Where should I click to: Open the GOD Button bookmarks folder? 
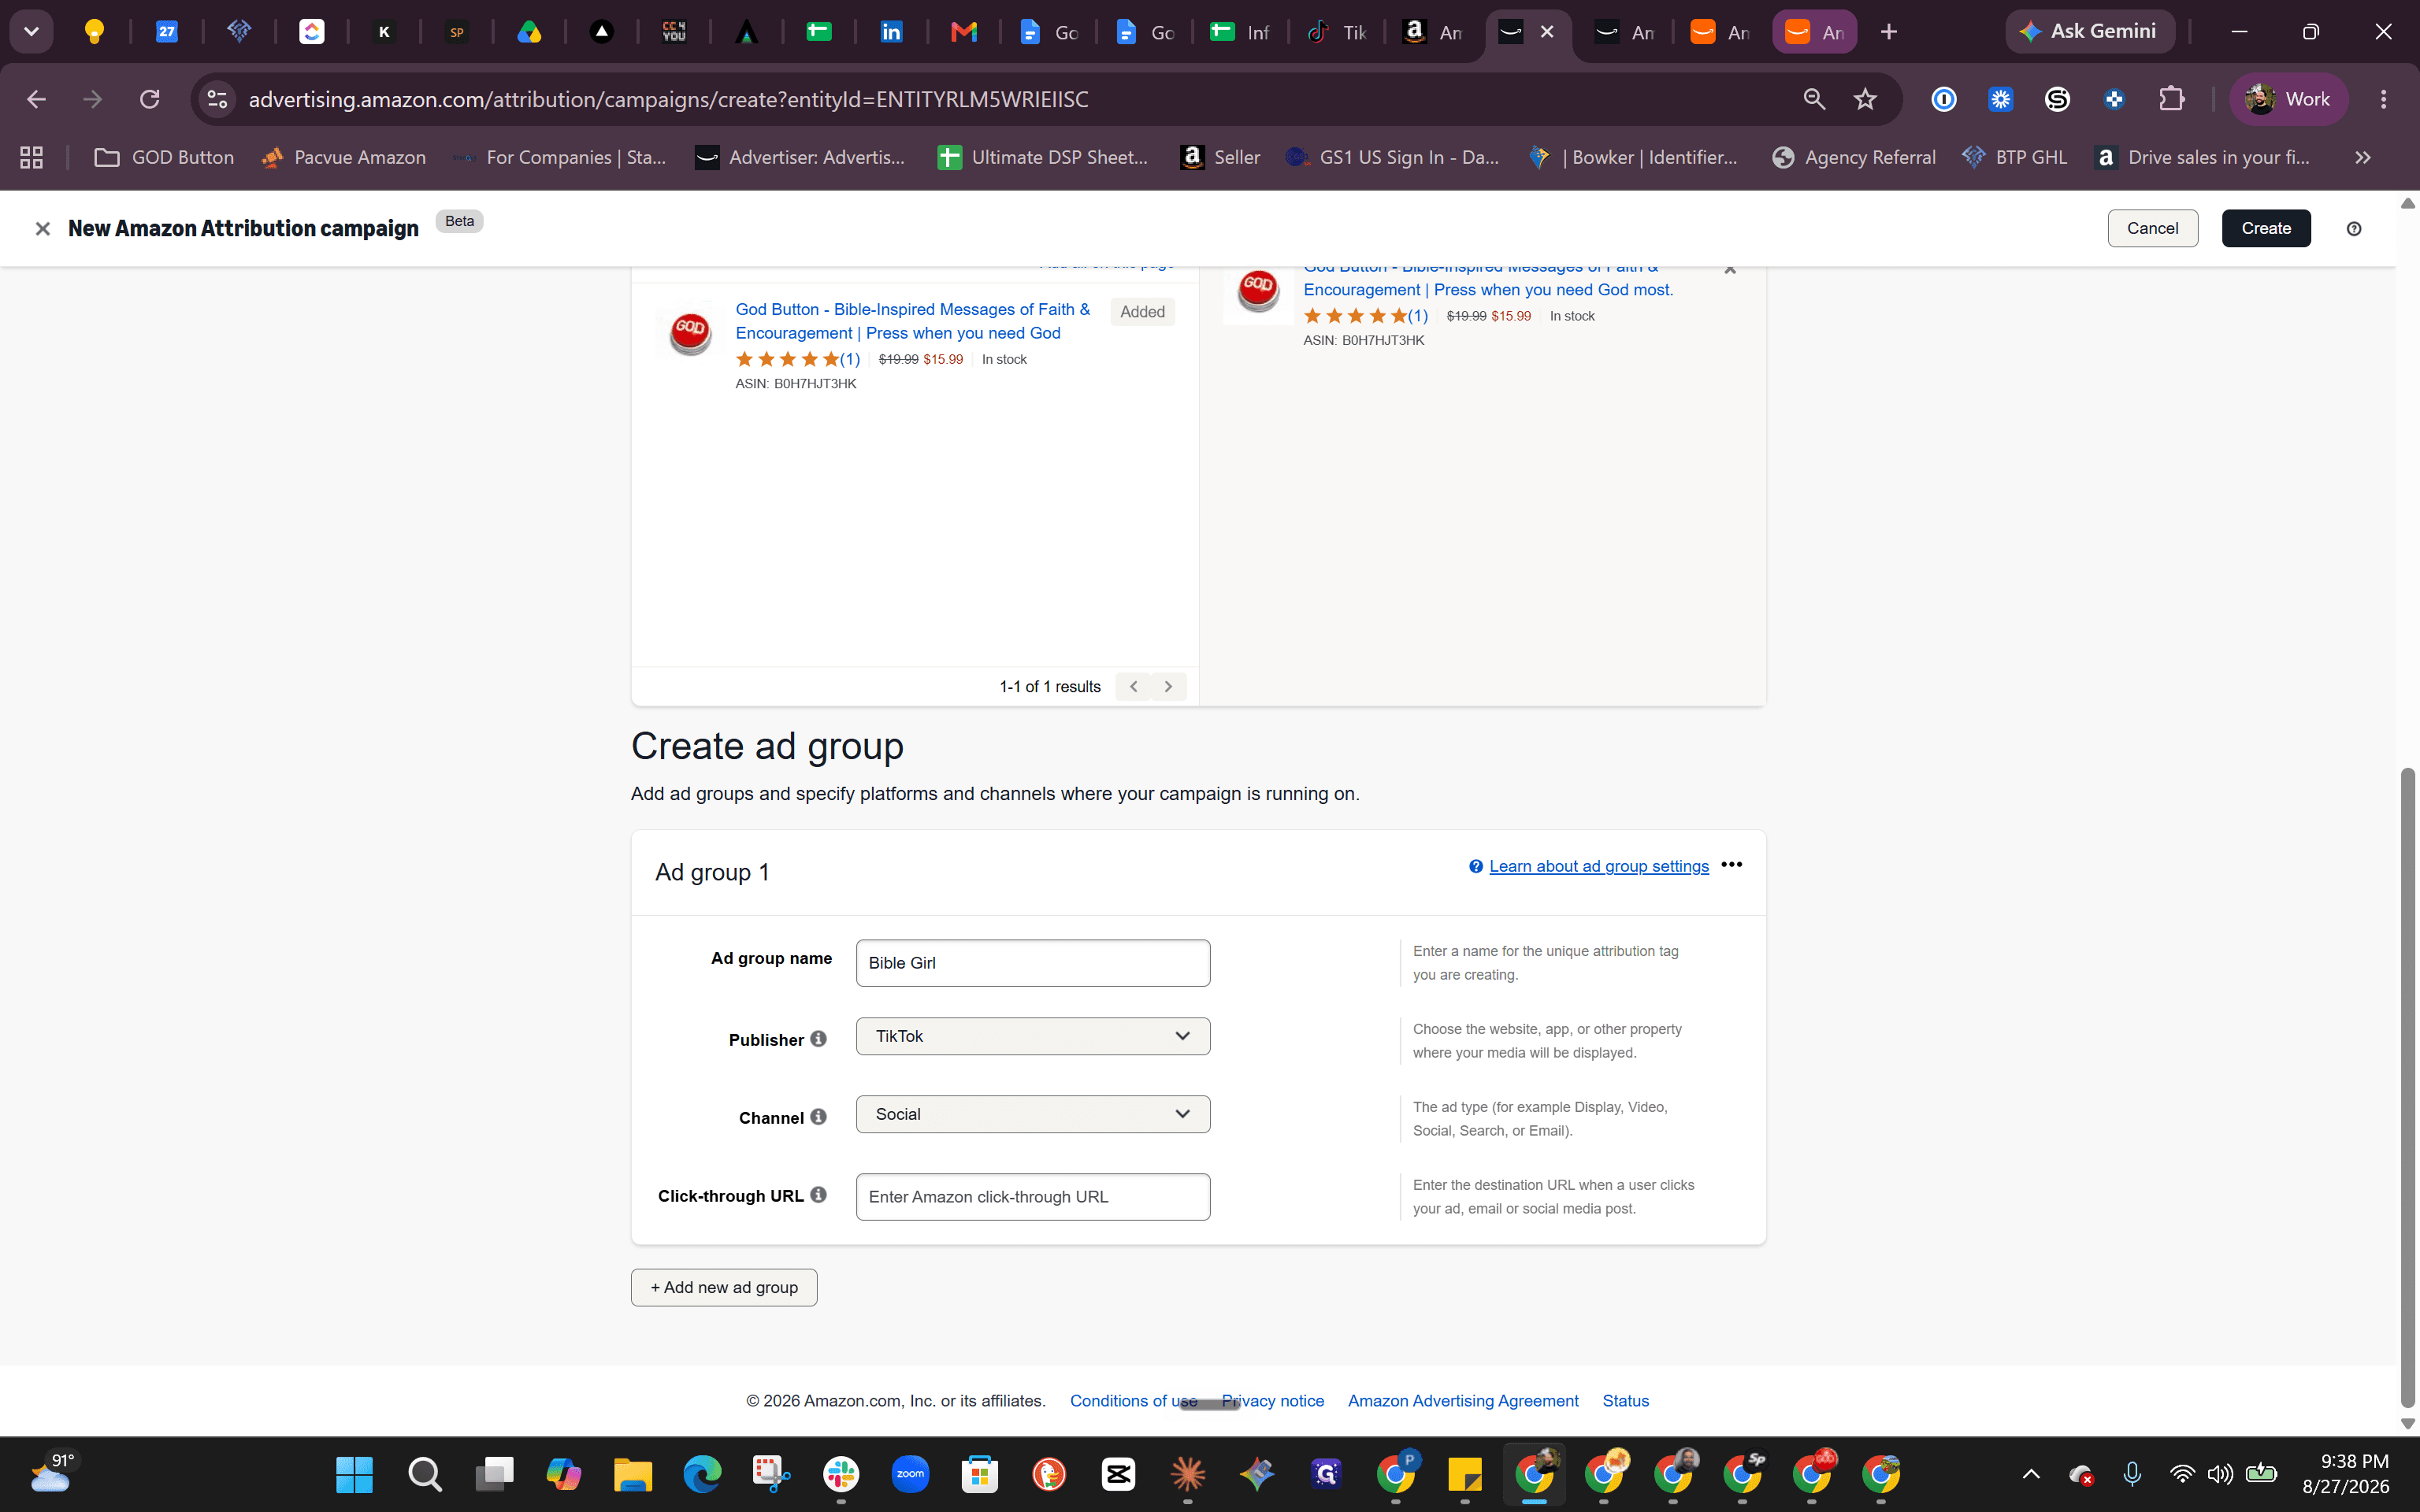pos(164,157)
